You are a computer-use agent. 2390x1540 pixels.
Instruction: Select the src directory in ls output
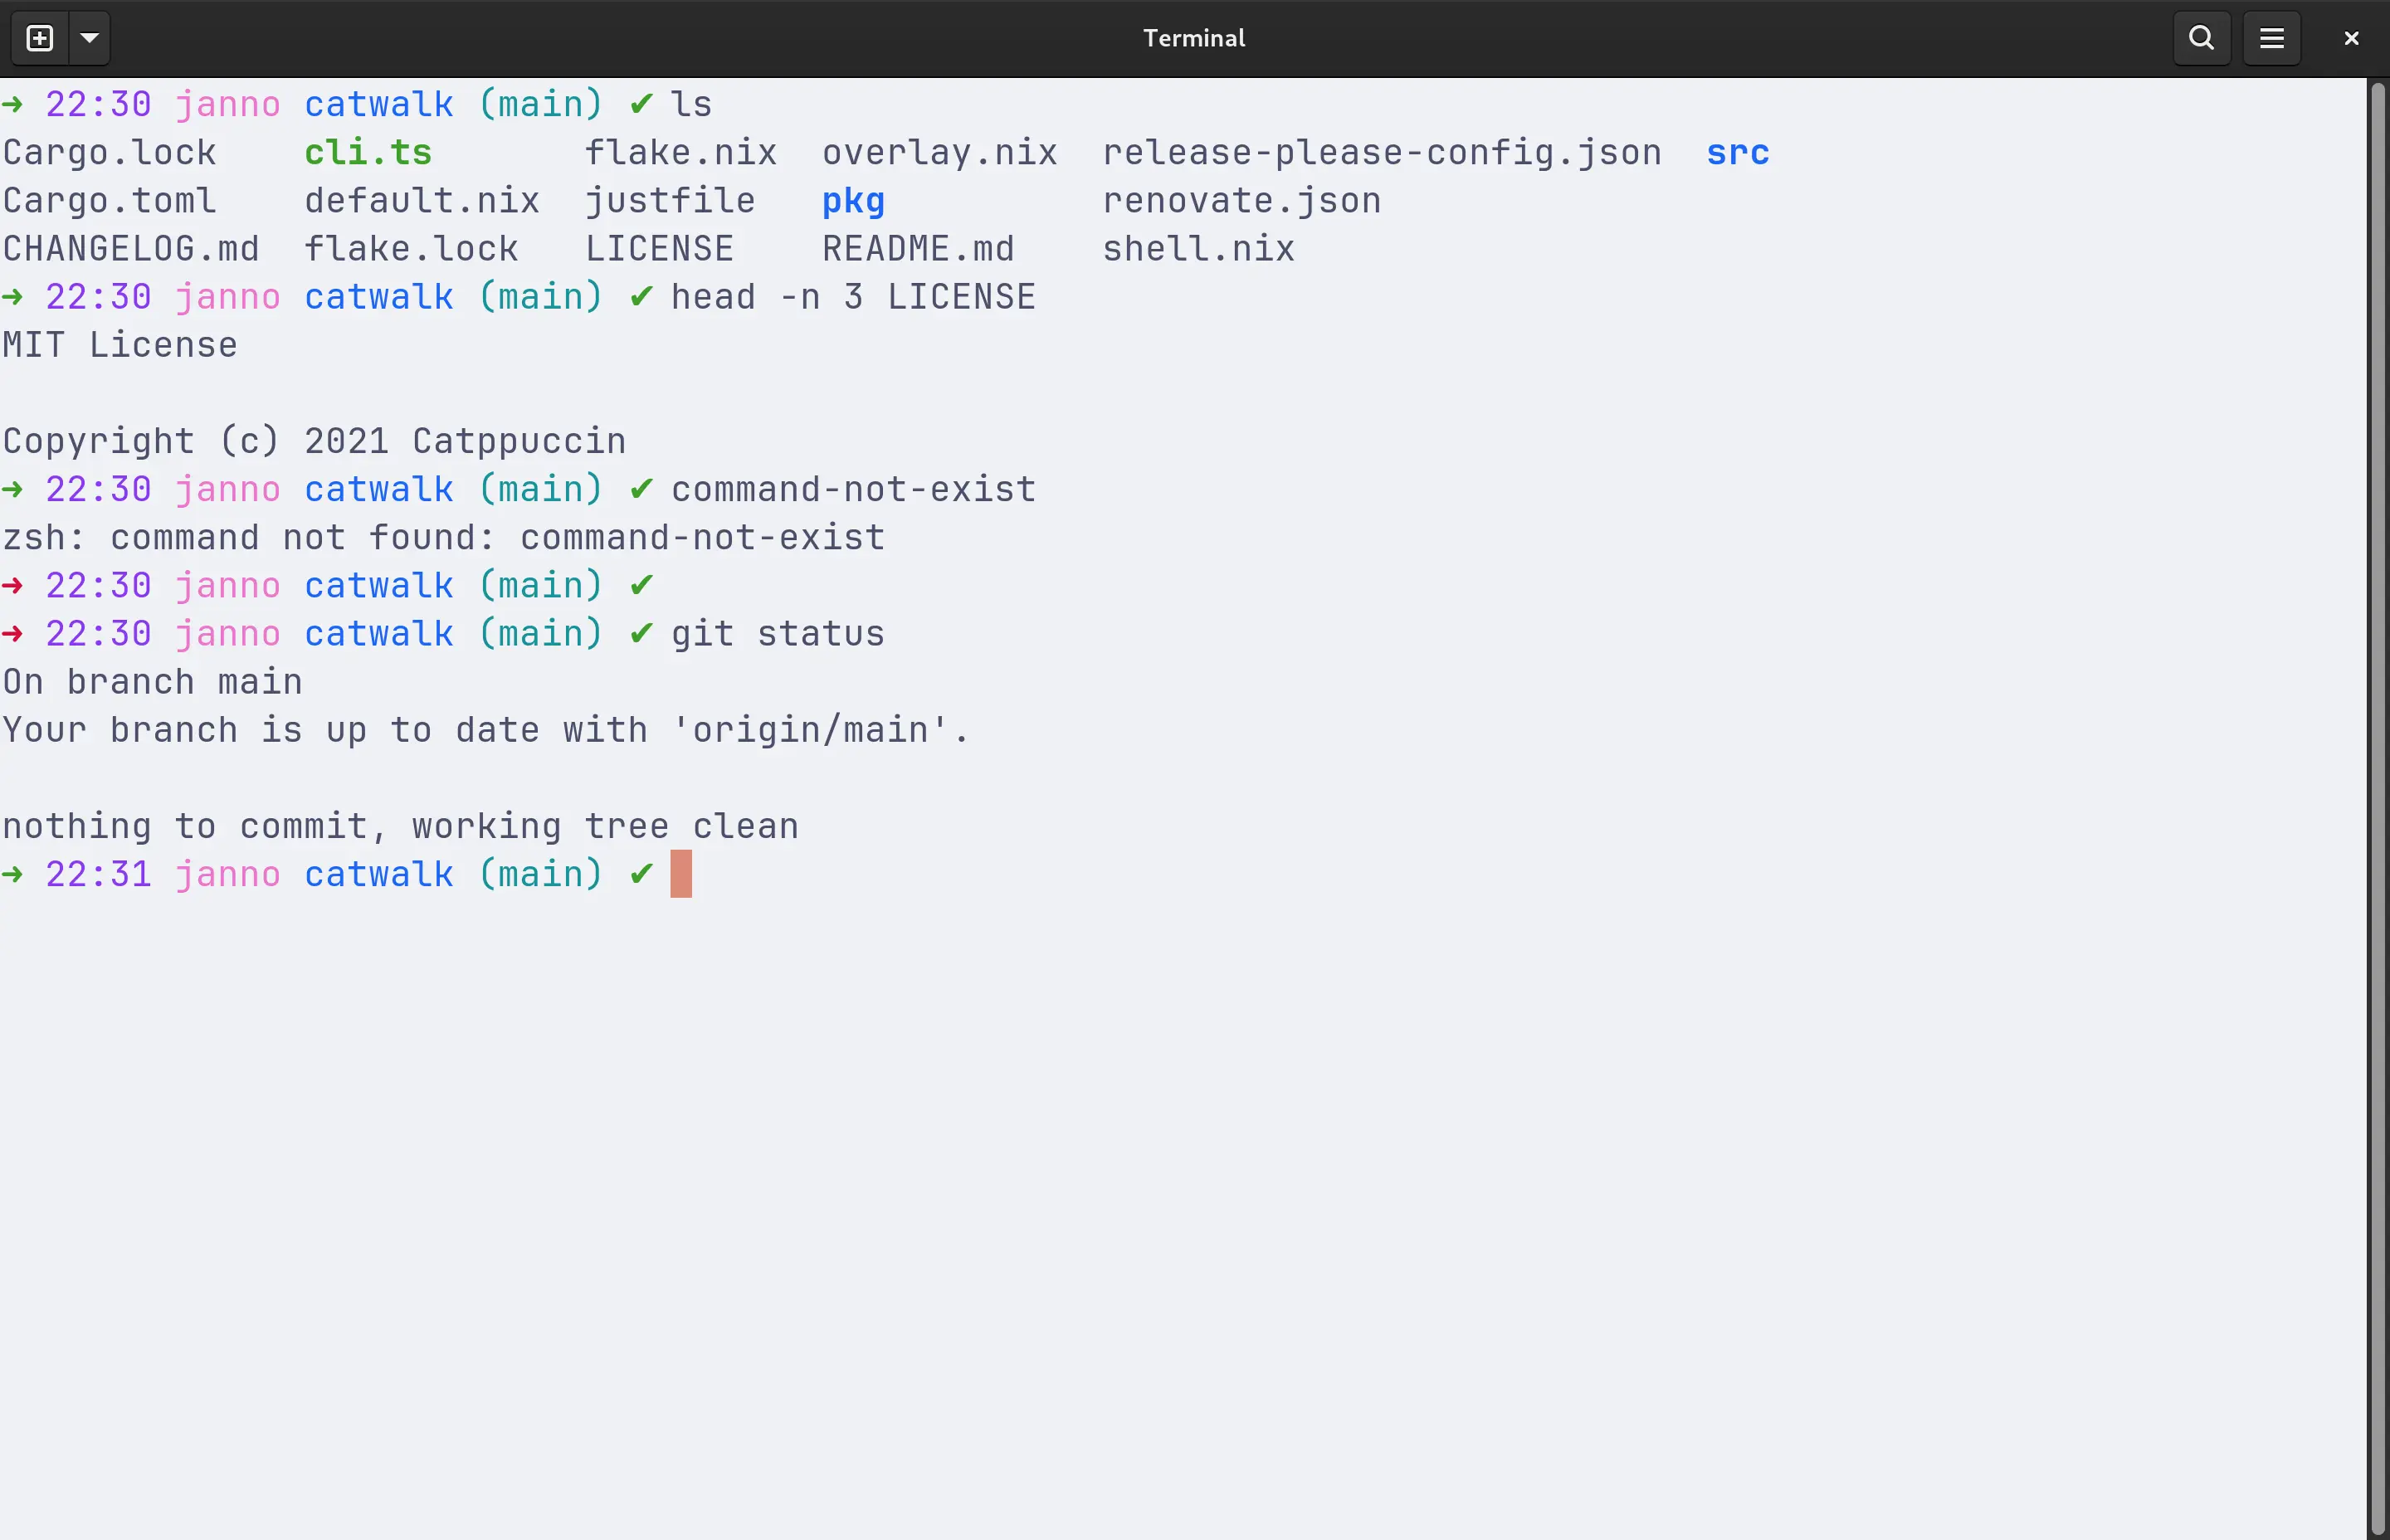pos(1737,153)
